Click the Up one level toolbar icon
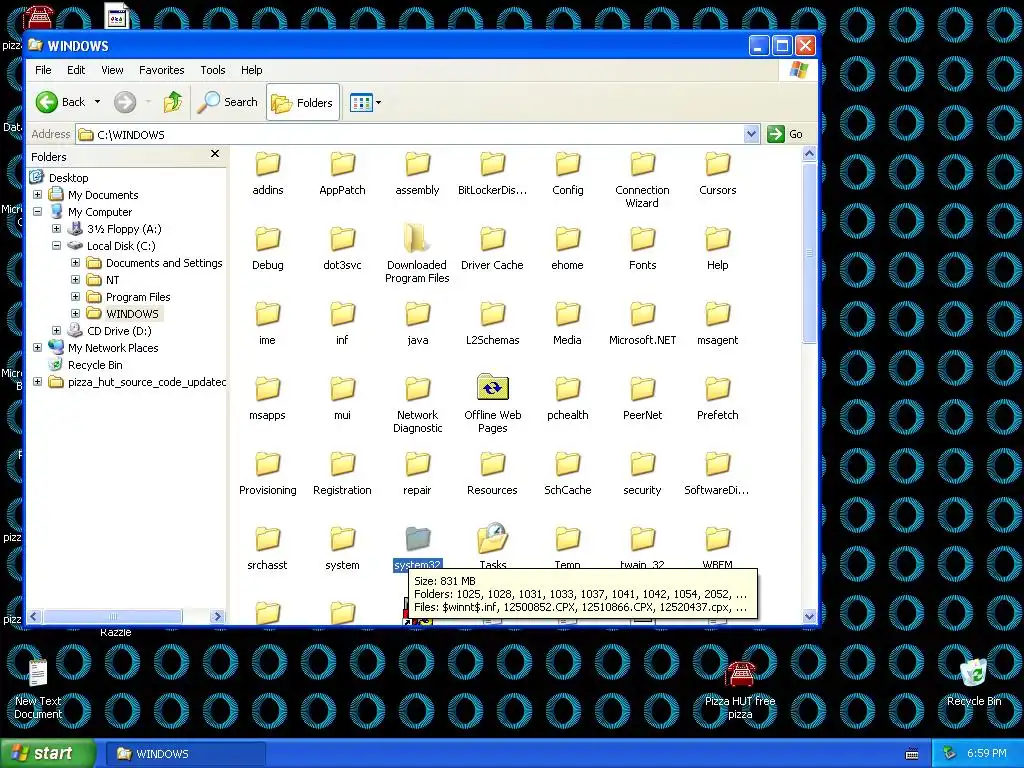This screenshot has height=768, width=1024. click(x=173, y=102)
